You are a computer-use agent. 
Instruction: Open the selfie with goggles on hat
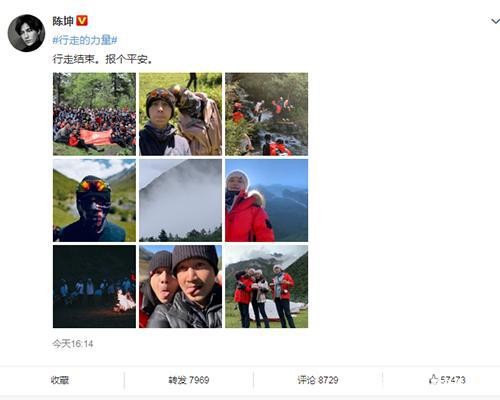(x=180, y=114)
